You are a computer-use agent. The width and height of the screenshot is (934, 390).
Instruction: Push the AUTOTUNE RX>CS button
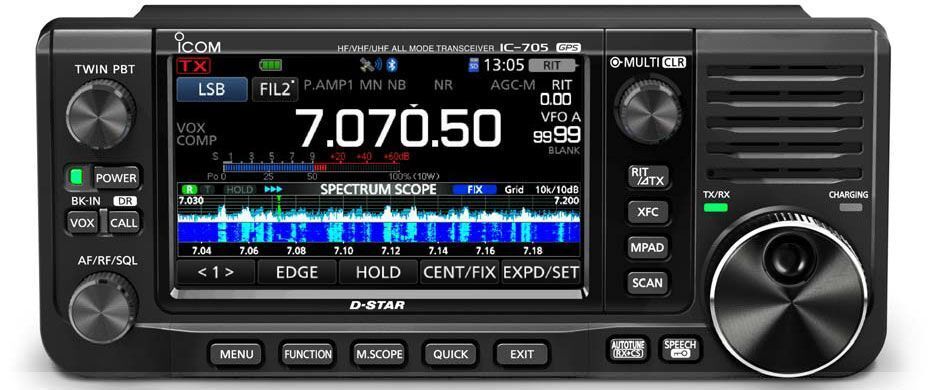pyautogui.click(x=628, y=349)
